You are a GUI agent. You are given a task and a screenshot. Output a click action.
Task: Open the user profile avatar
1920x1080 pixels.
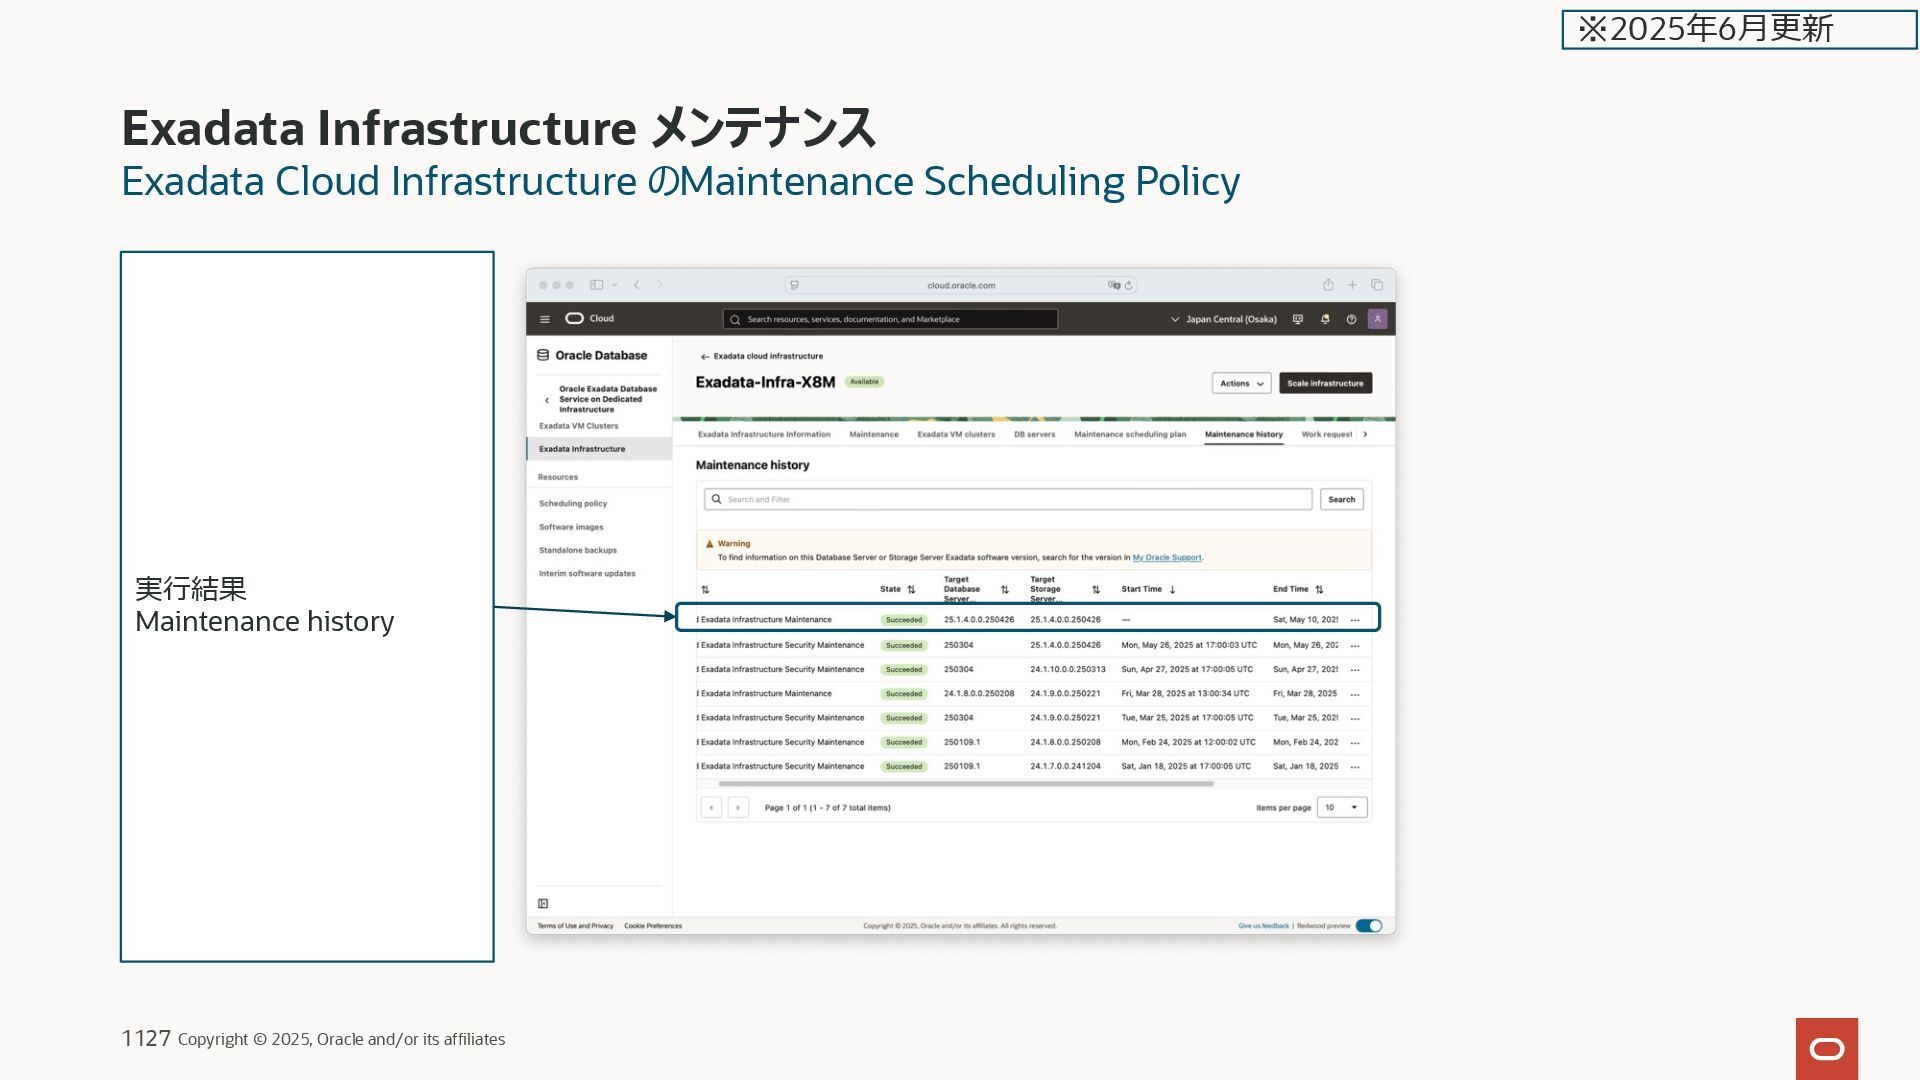(x=1377, y=319)
